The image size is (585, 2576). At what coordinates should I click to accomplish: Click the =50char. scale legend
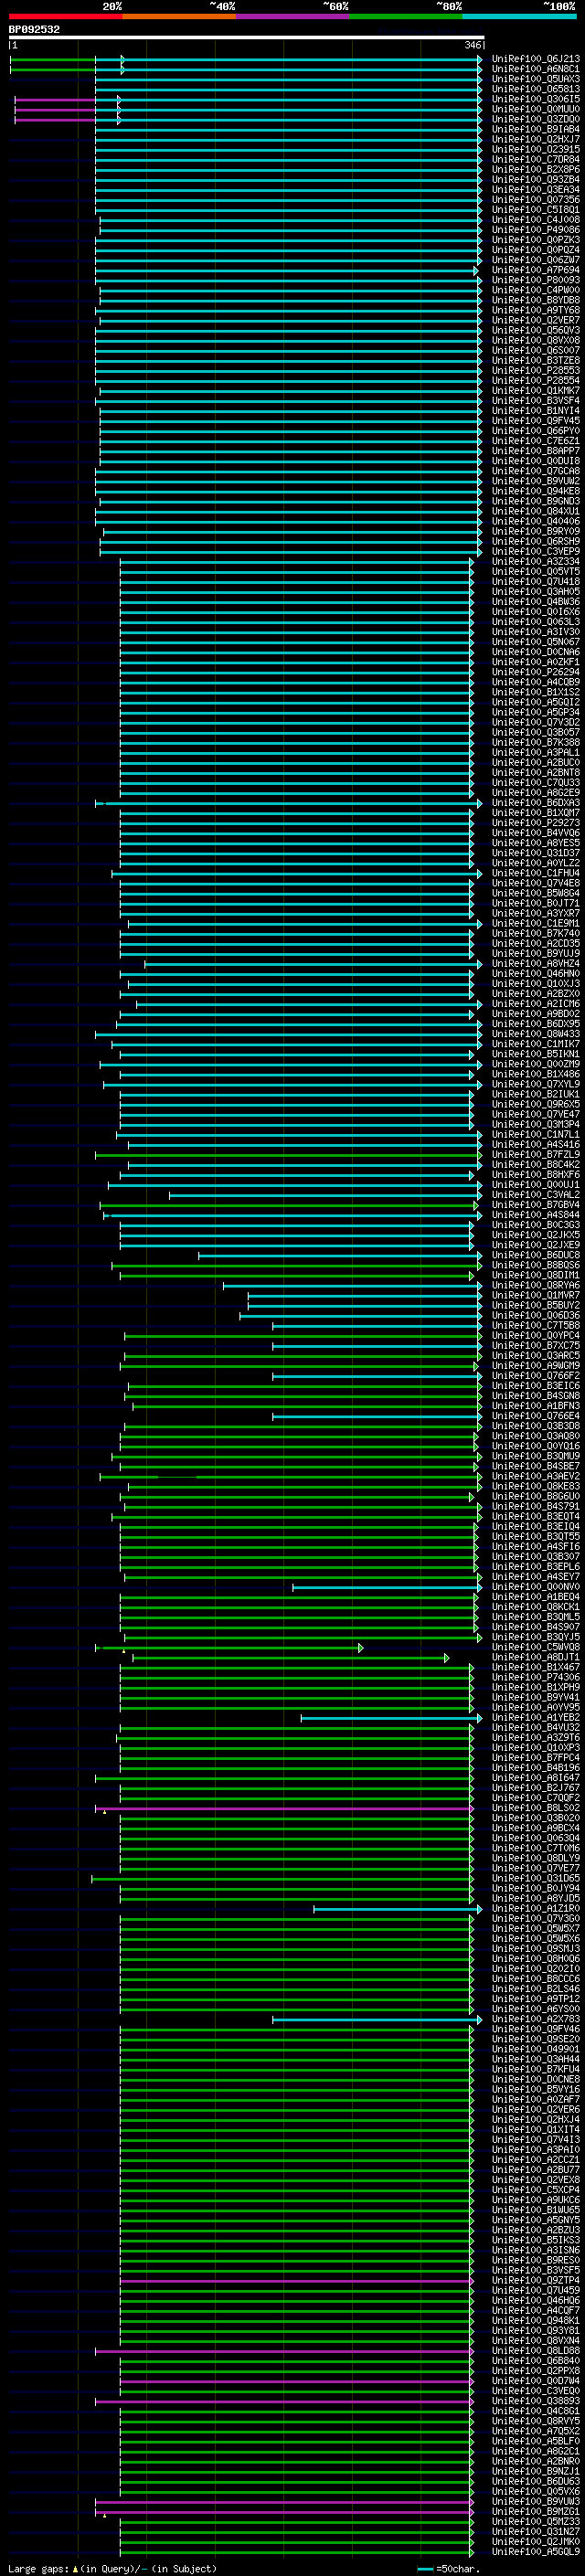coord(448,2569)
